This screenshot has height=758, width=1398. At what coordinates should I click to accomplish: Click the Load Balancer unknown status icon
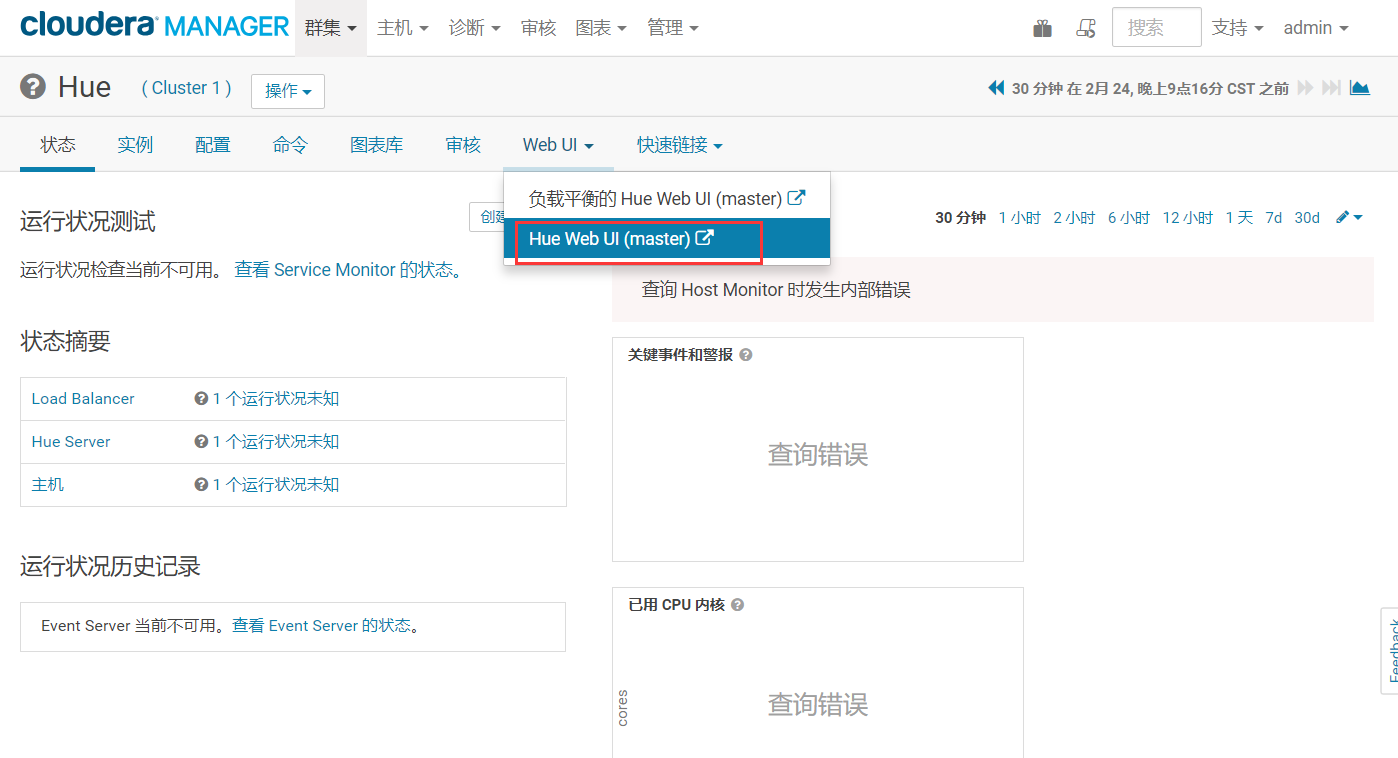(x=201, y=398)
